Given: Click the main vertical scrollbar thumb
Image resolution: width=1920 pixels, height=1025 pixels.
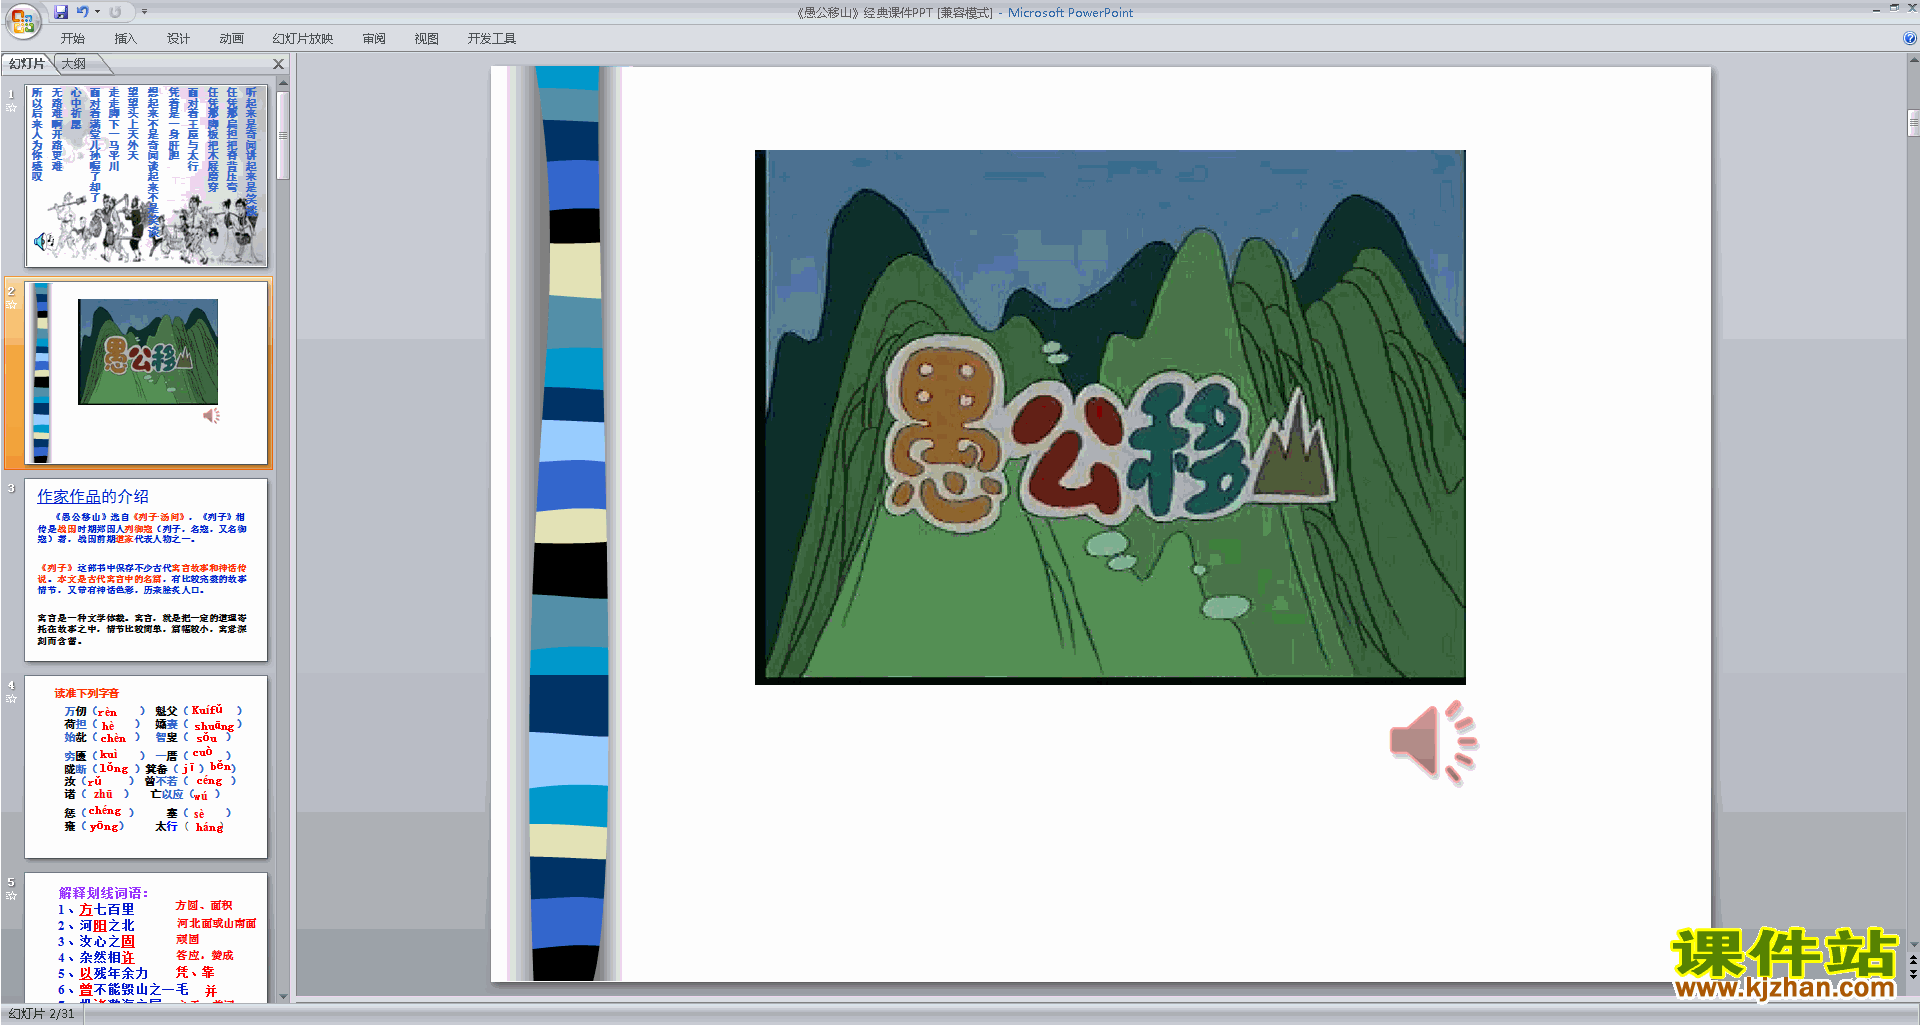Looking at the screenshot, I should [x=1913, y=124].
